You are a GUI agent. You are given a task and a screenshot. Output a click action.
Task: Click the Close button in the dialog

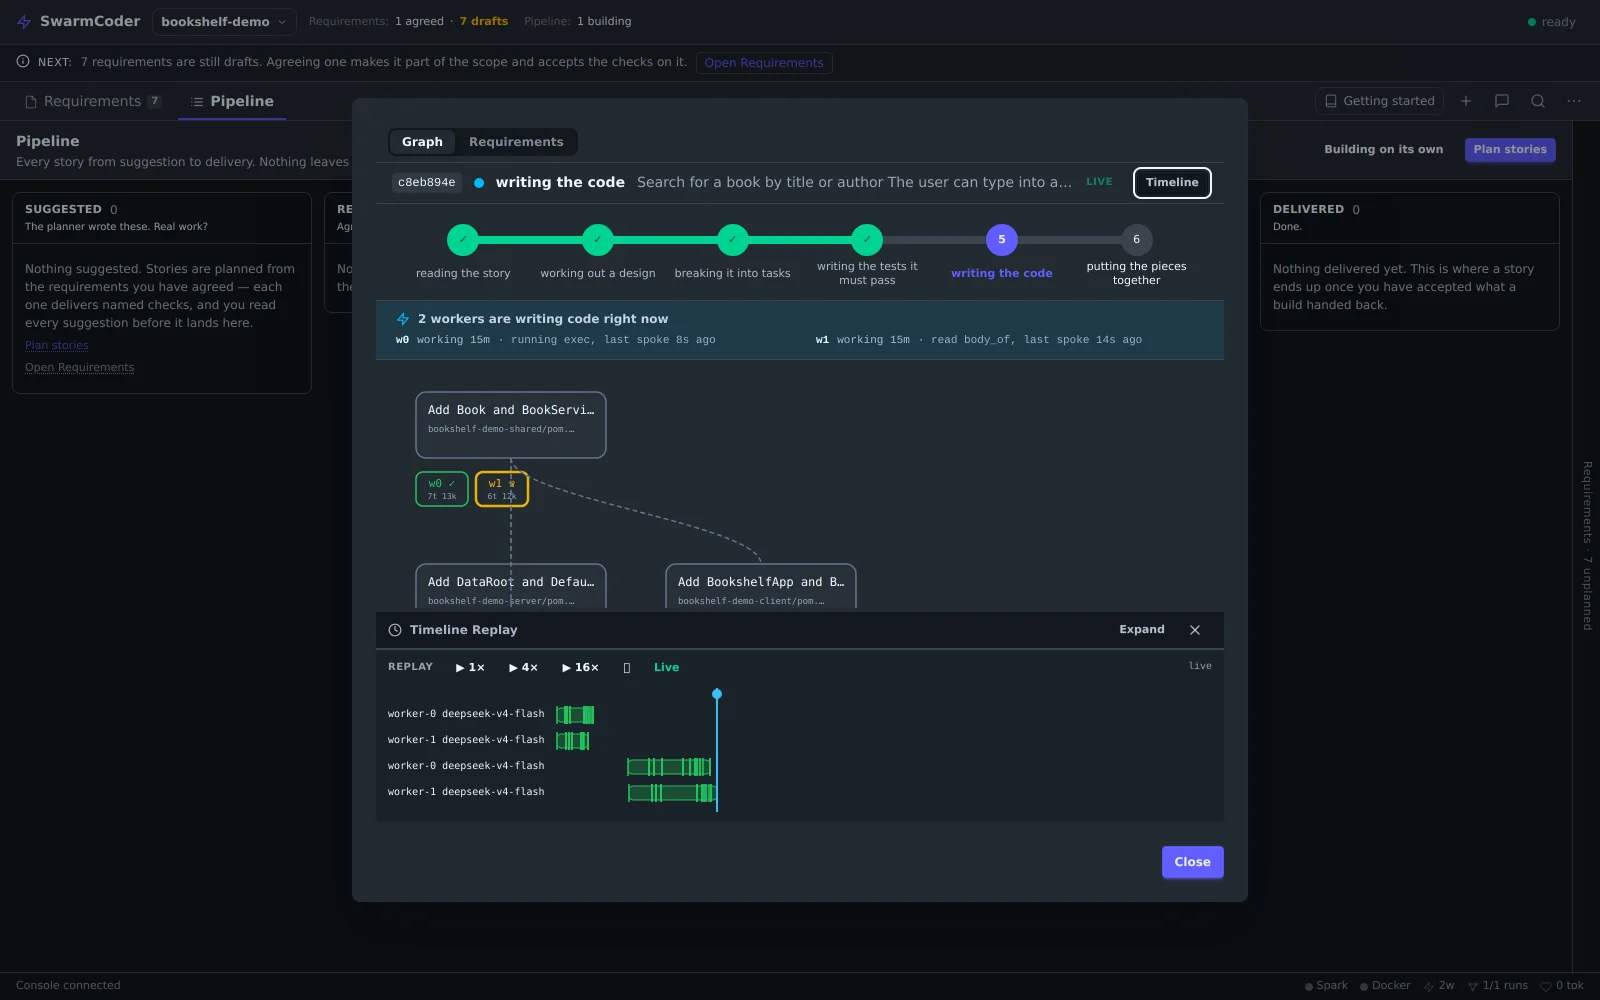coord(1192,862)
